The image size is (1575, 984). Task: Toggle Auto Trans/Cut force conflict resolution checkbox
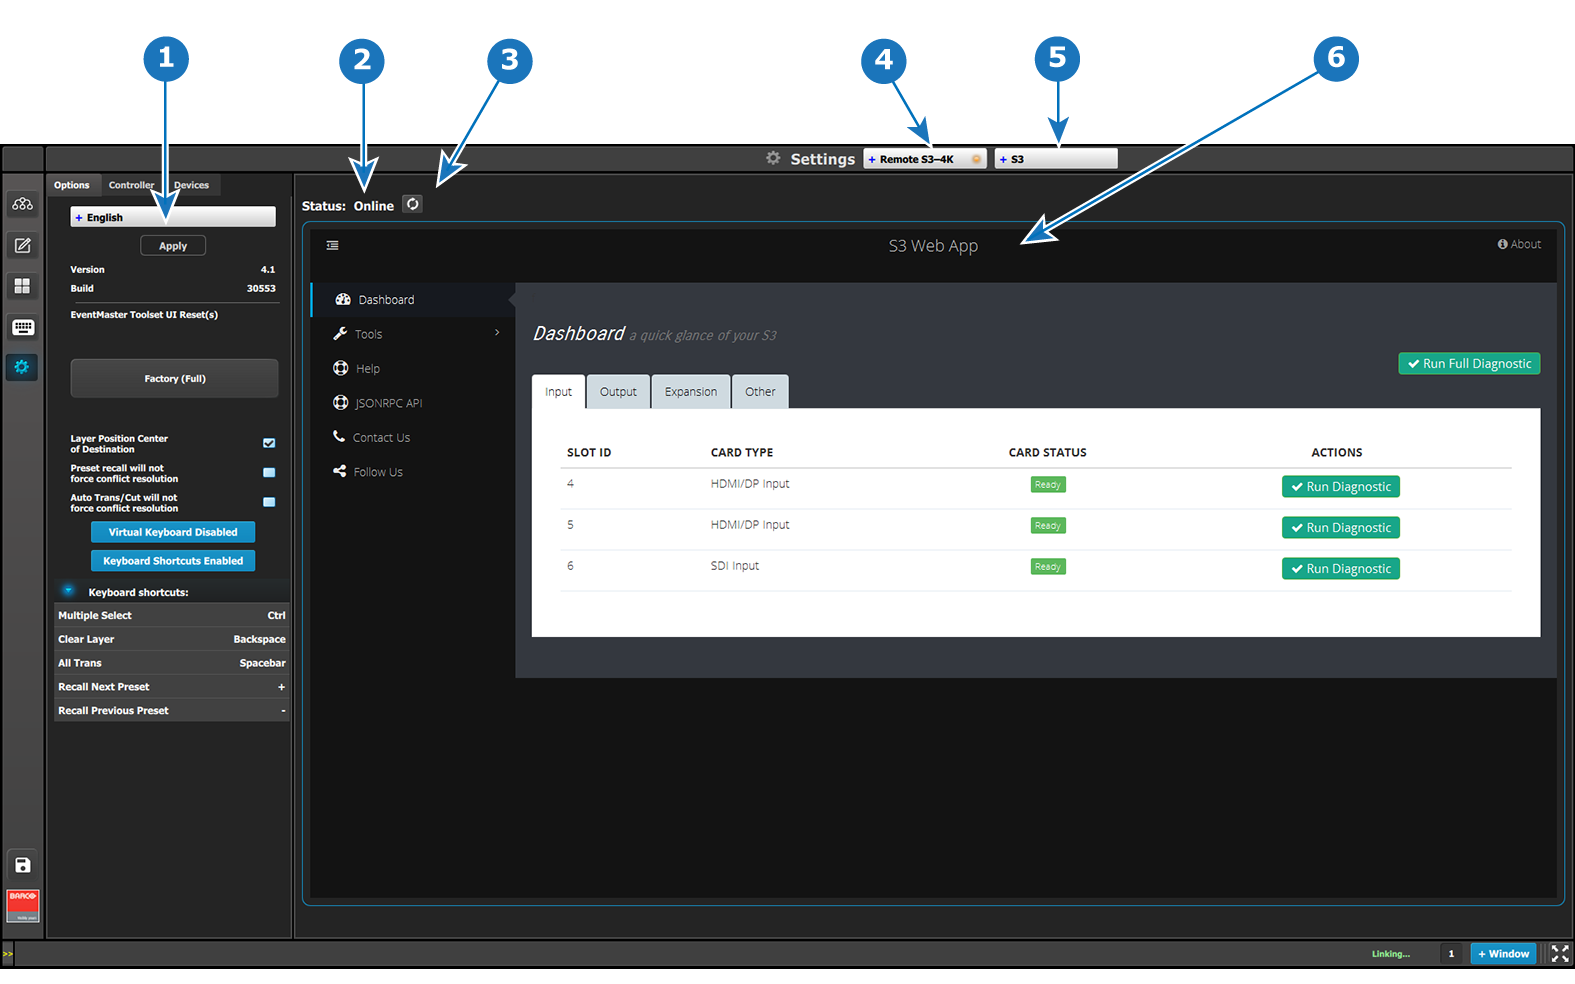click(269, 502)
